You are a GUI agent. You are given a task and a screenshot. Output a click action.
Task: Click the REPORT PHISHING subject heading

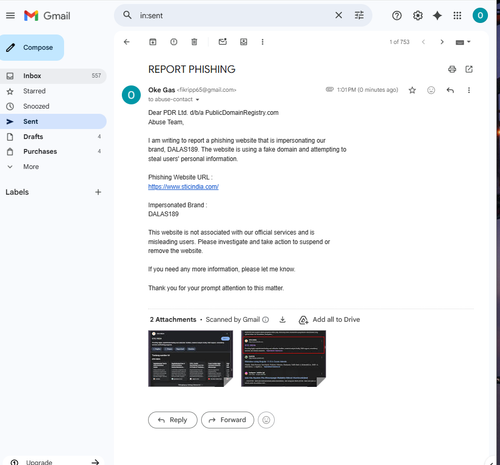click(192, 69)
